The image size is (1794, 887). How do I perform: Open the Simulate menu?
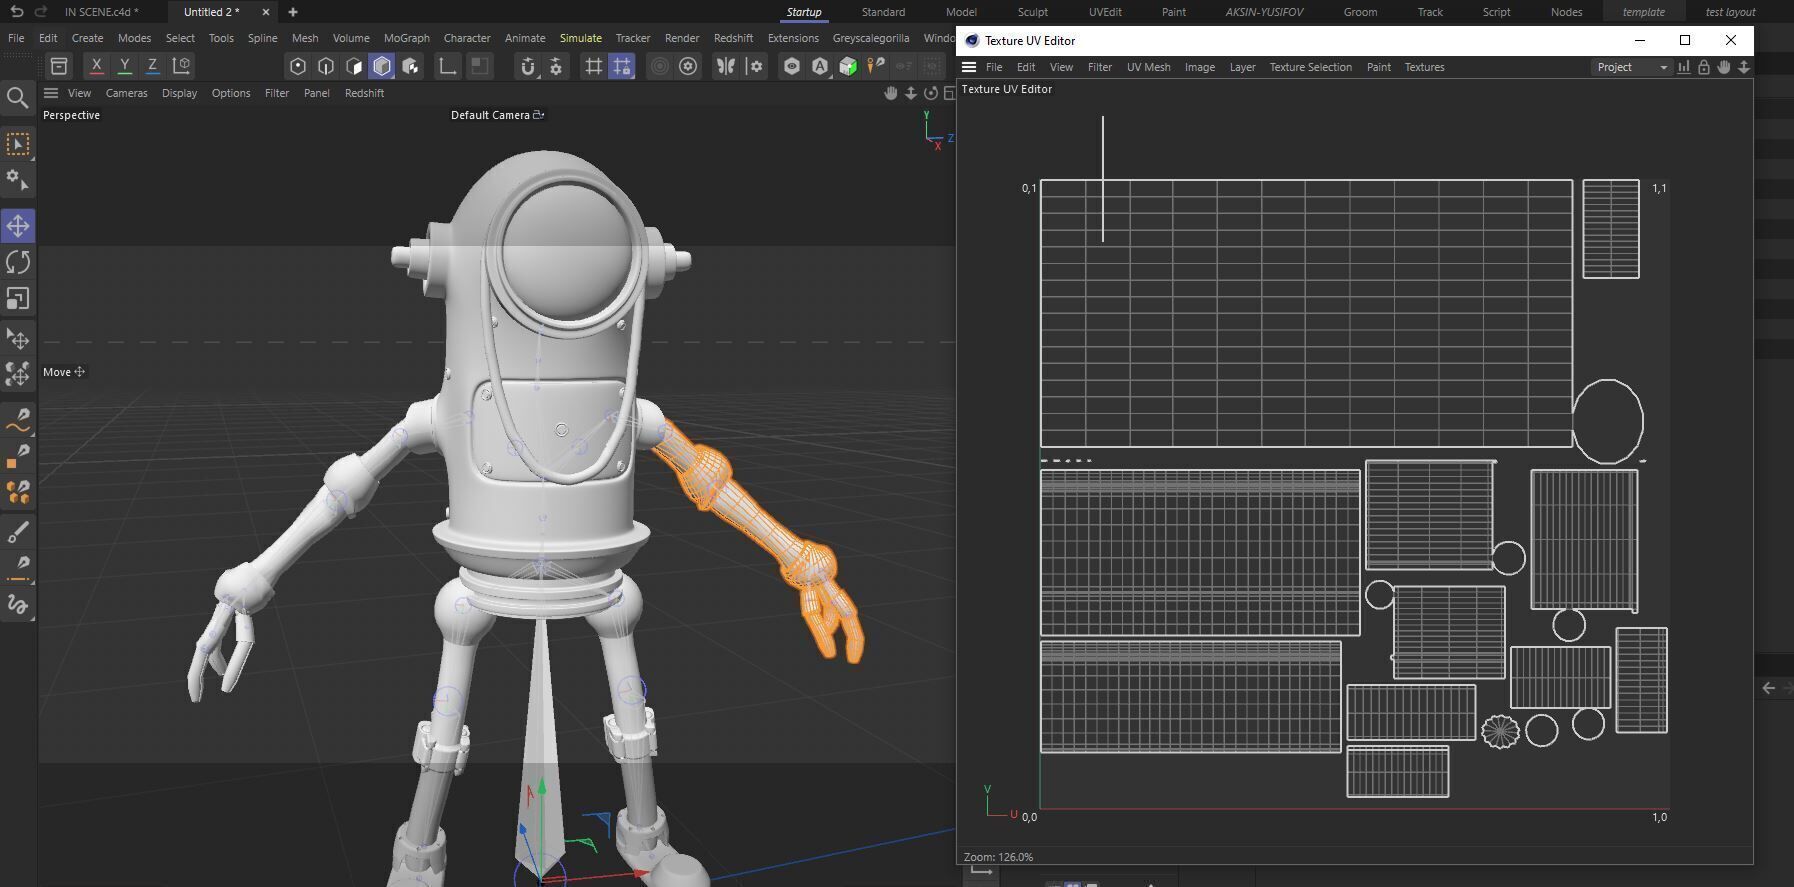click(x=581, y=38)
